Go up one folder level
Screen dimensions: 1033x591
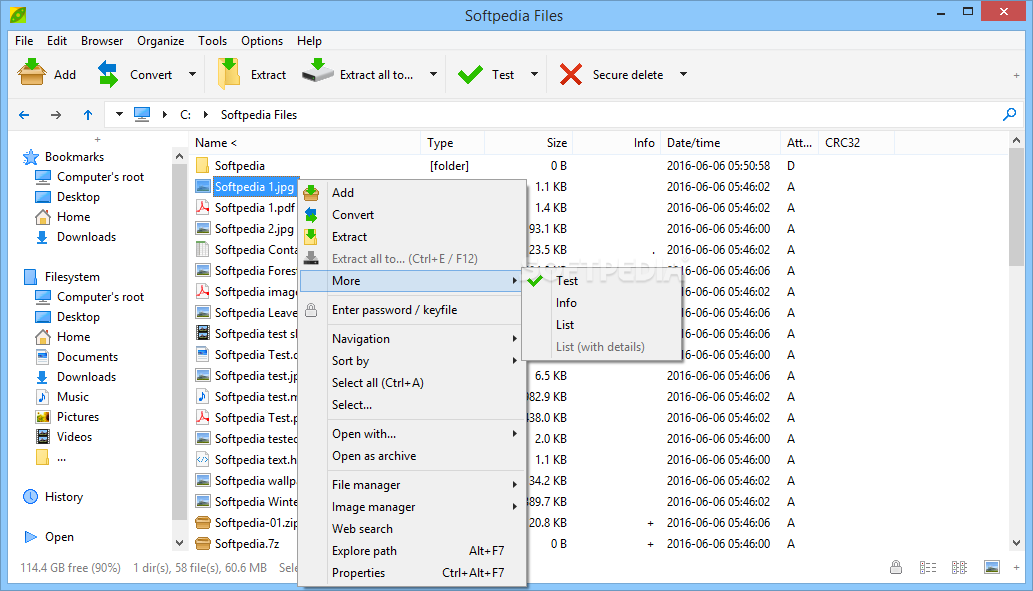pyautogui.click(x=88, y=115)
